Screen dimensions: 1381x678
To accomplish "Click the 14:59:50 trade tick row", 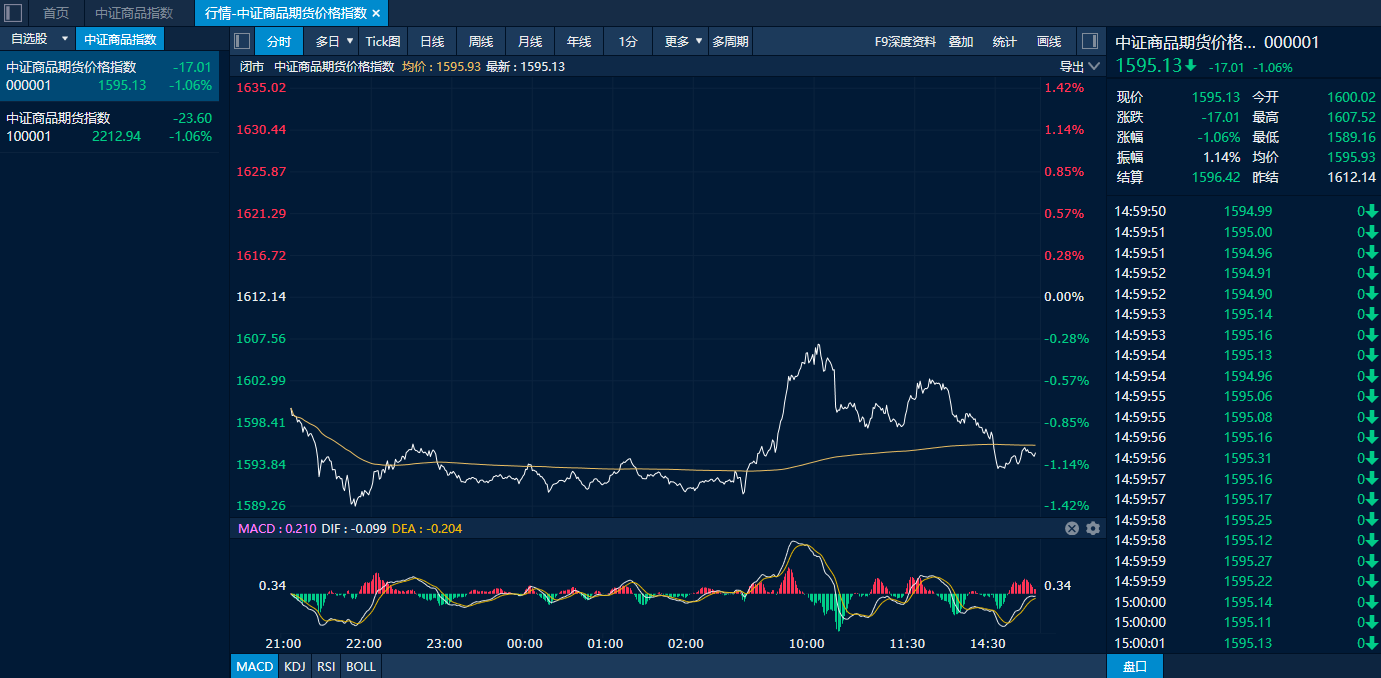I will (1243, 211).
